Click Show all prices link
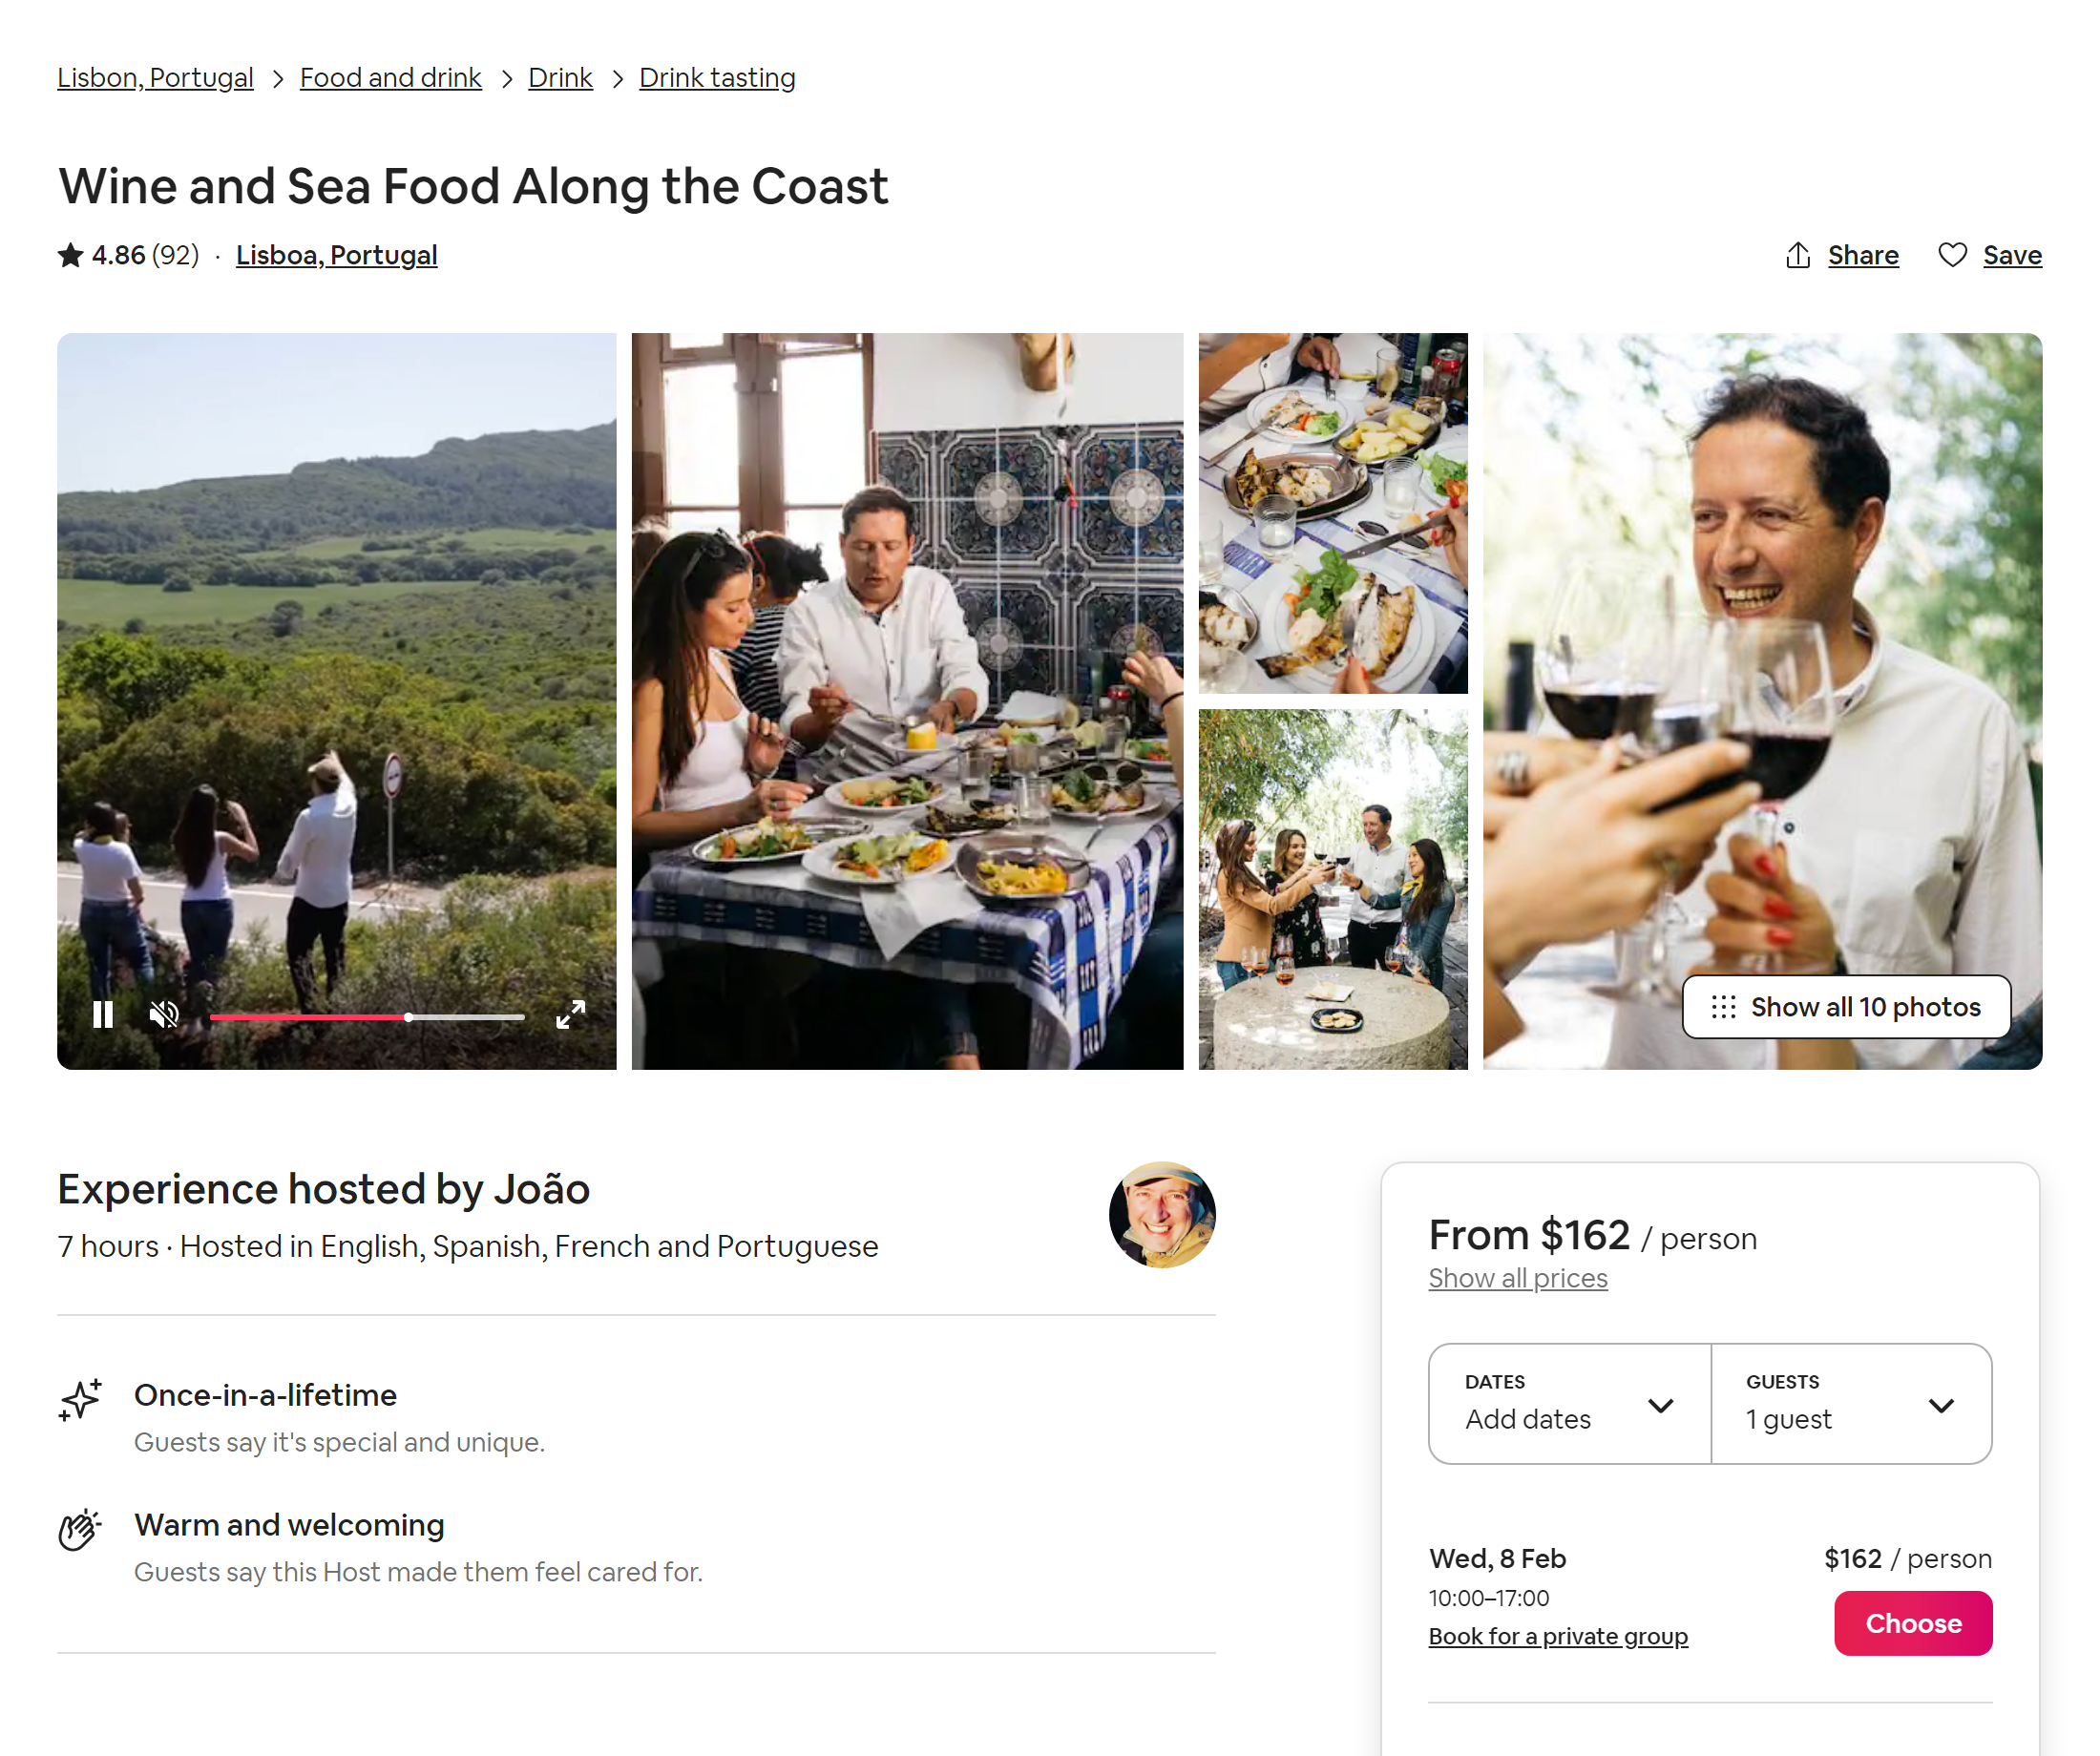 click(x=1516, y=1277)
